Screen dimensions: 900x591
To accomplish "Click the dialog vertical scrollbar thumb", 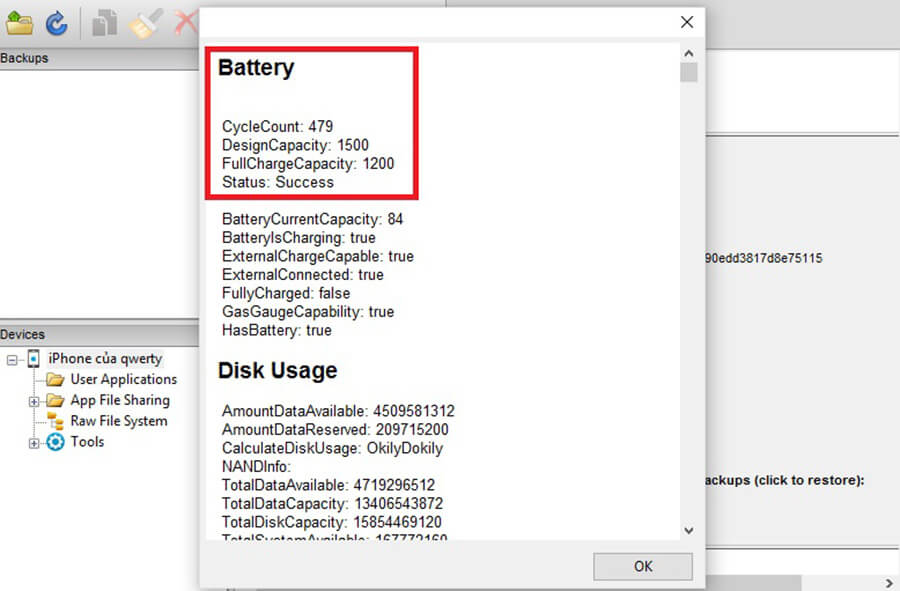I will point(688,72).
